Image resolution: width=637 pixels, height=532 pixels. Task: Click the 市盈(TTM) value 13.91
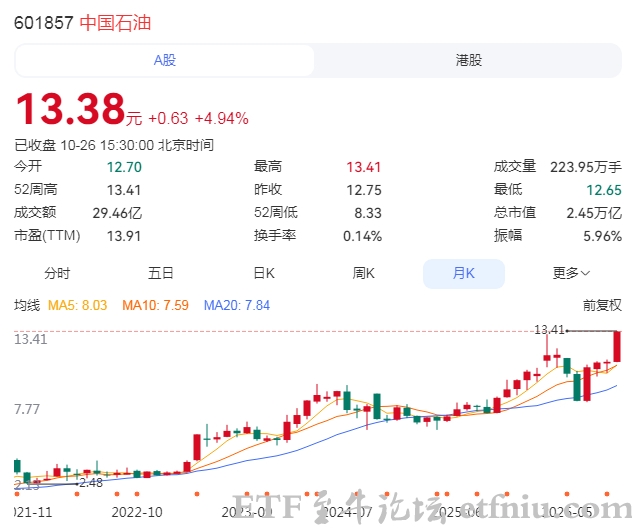[x=124, y=236]
